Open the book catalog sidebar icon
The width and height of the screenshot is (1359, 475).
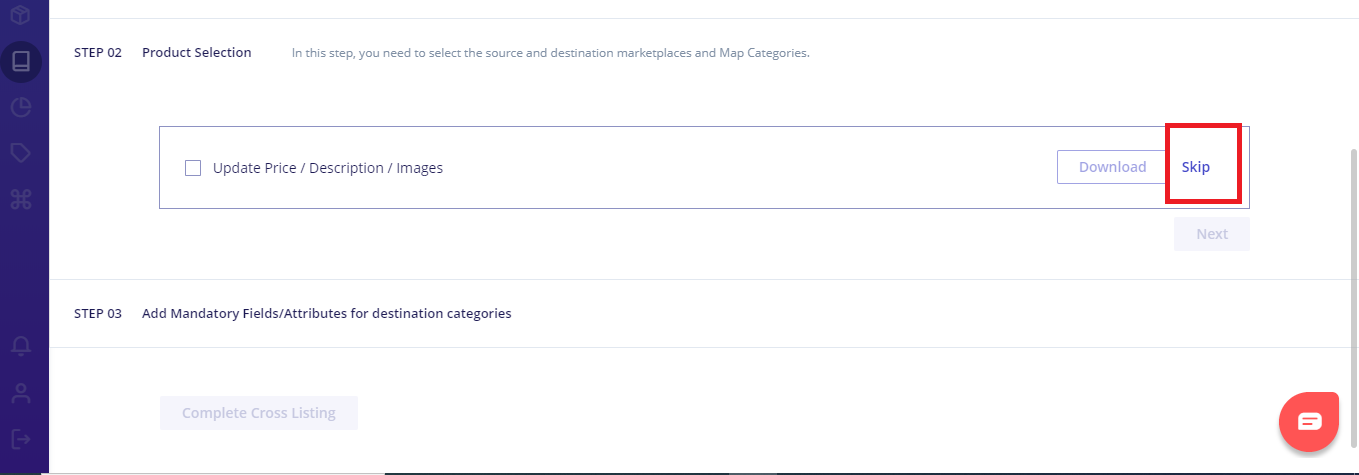click(x=21, y=61)
